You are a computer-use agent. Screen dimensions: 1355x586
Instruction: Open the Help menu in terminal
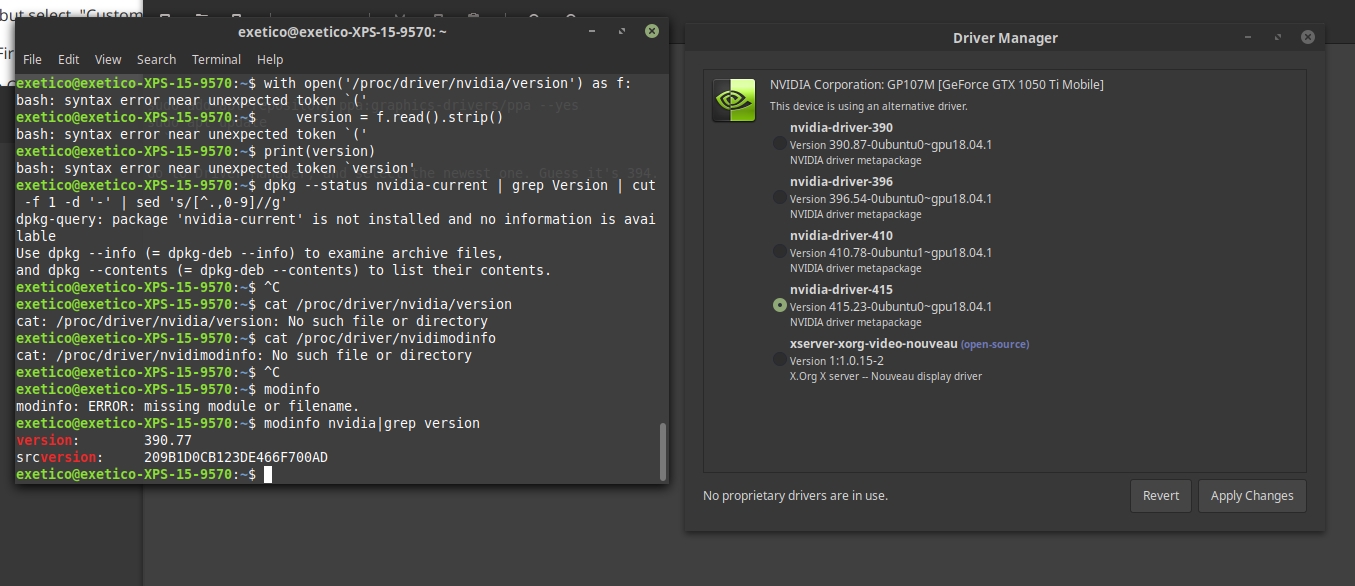tap(270, 60)
